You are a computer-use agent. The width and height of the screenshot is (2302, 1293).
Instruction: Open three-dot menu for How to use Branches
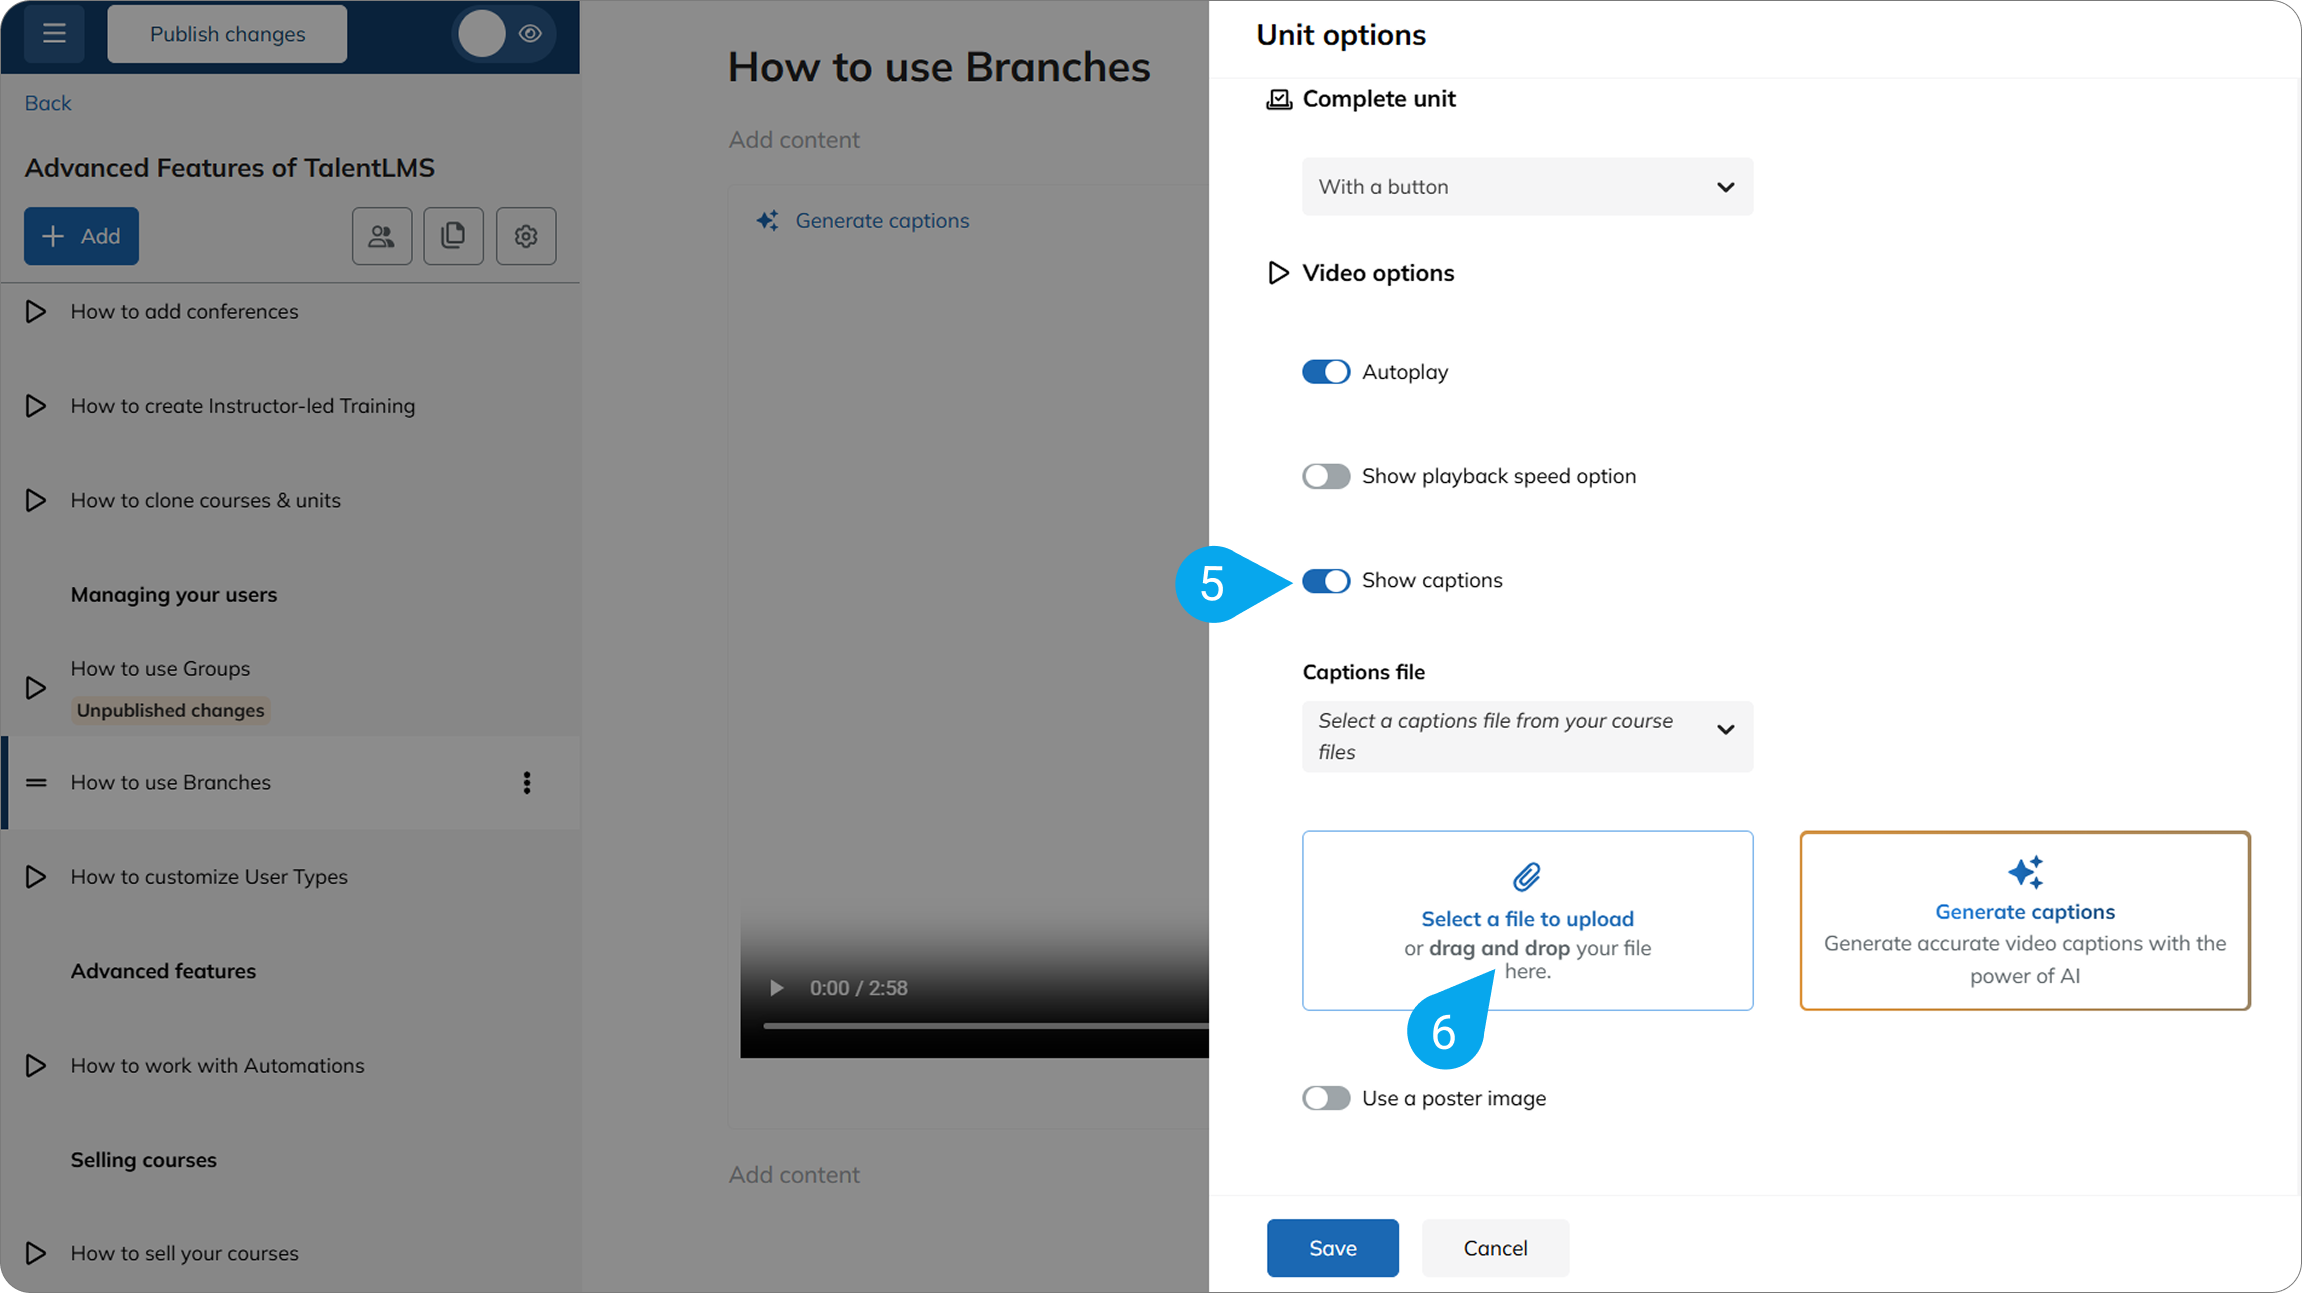[527, 782]
